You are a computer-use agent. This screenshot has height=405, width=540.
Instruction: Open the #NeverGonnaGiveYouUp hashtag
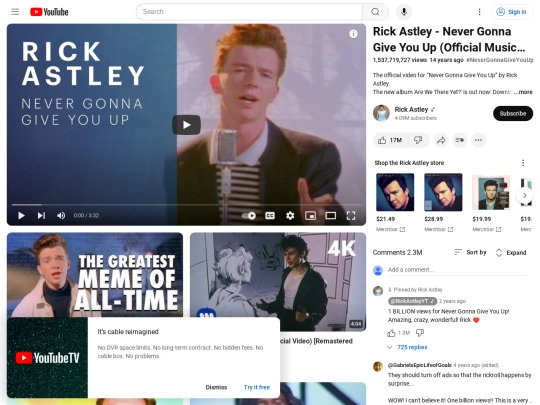(500, 60)
